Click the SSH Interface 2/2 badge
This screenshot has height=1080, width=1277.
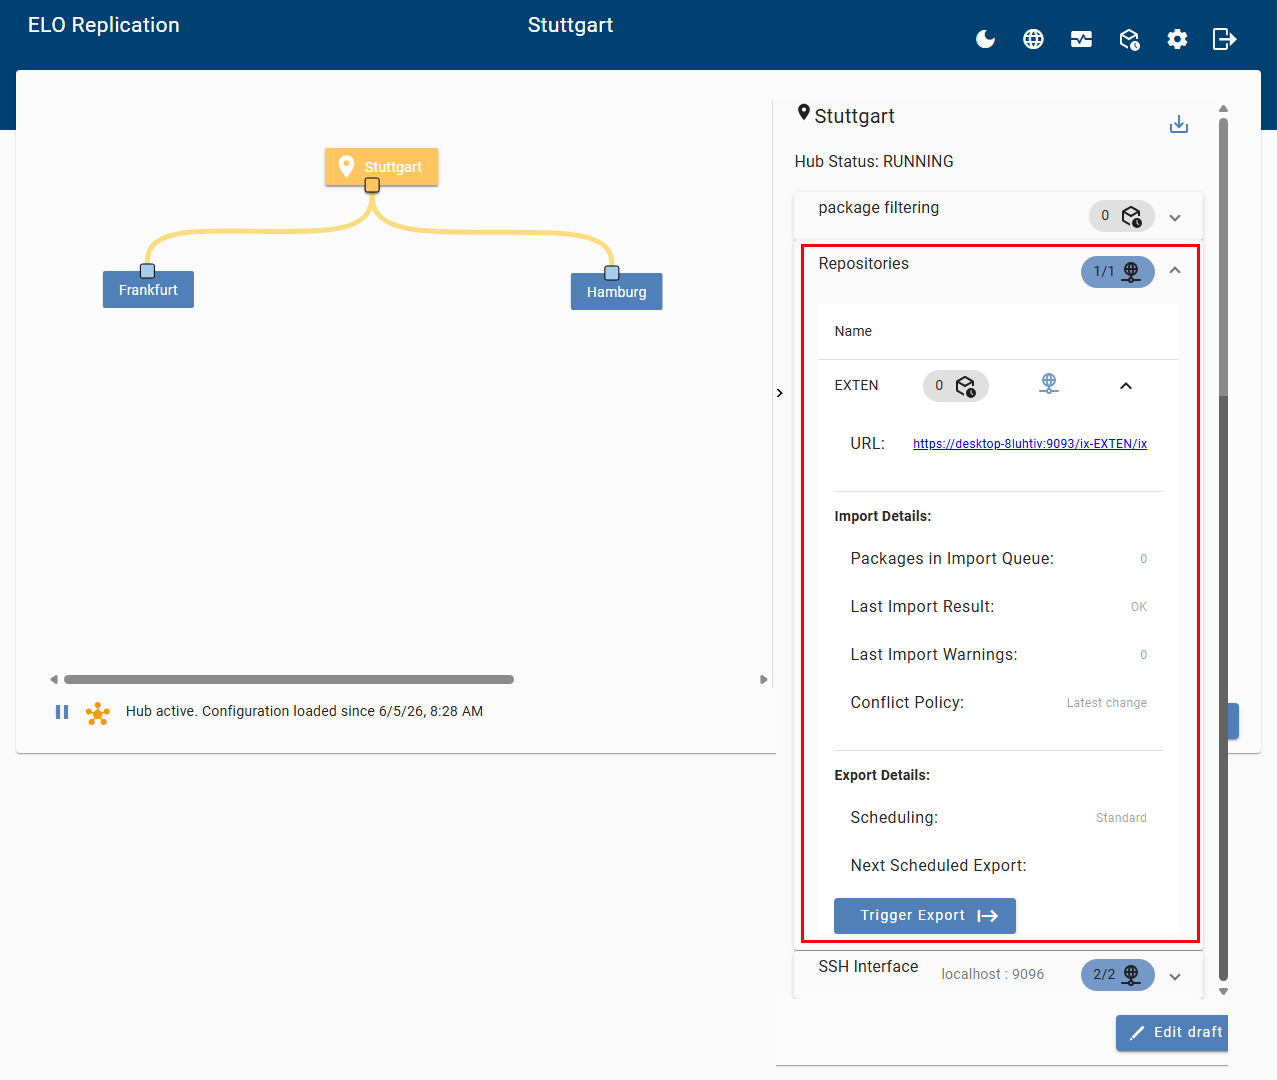point(1117,975)
